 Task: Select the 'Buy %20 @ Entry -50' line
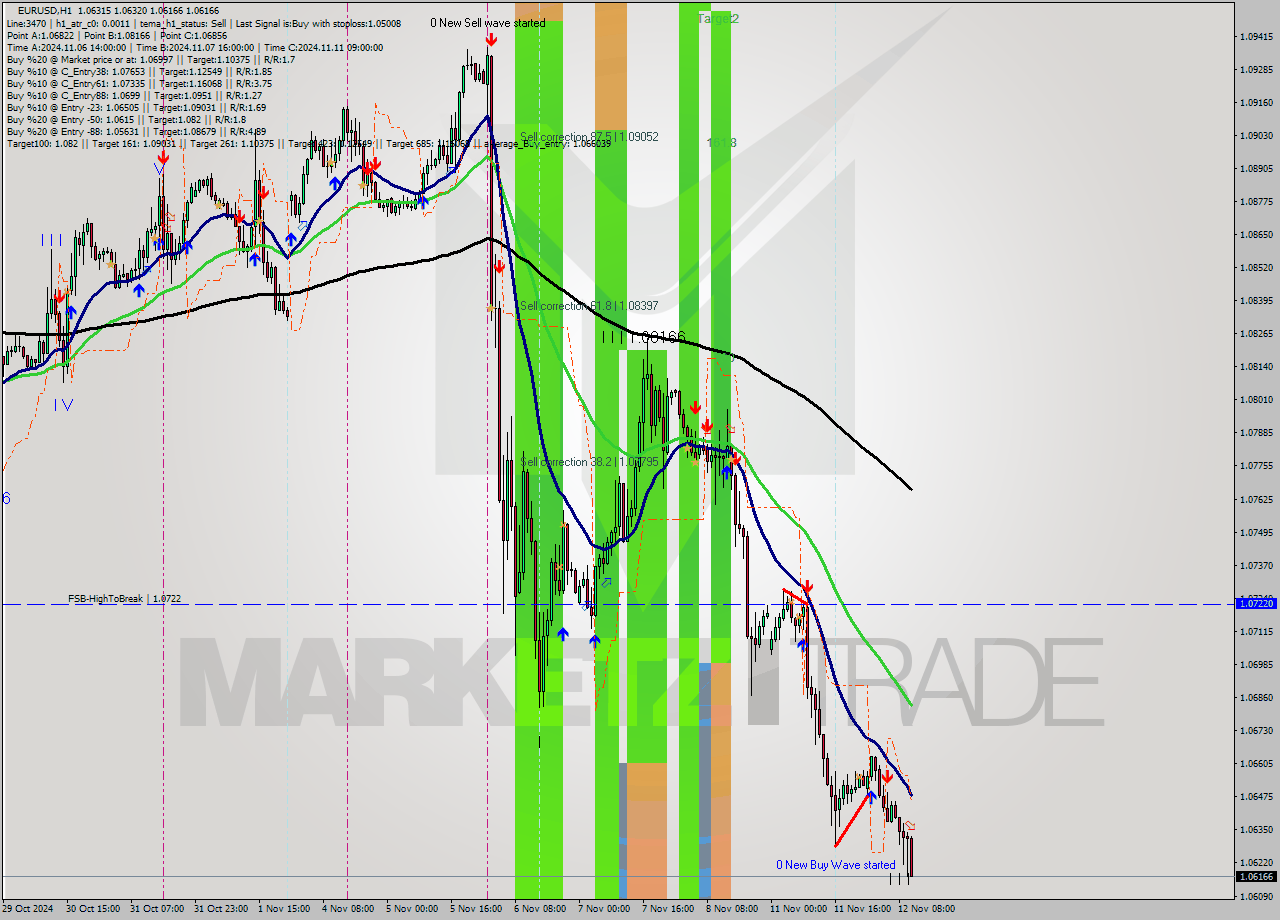[126, 119]
